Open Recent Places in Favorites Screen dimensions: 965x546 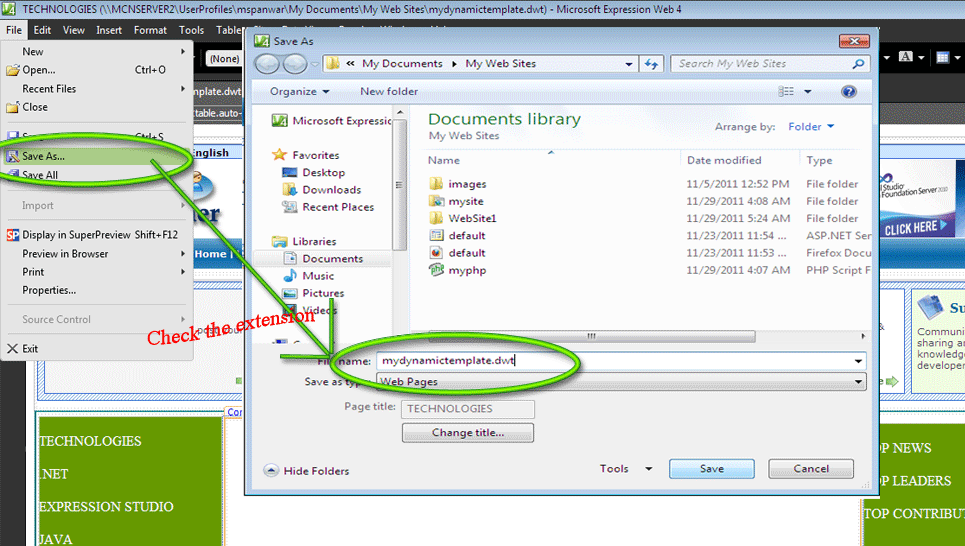[x=338, y=207]
